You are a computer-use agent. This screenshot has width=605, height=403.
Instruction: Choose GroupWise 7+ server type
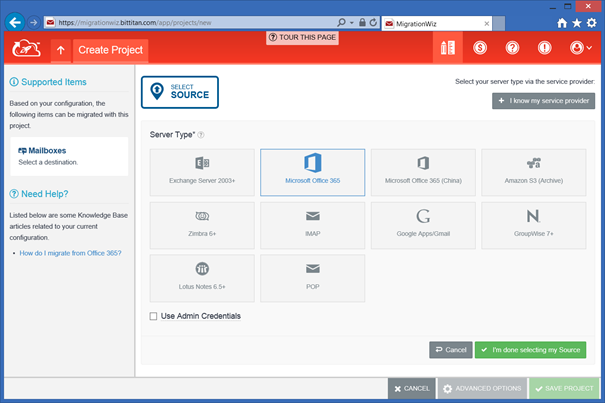tap(533, 225)
